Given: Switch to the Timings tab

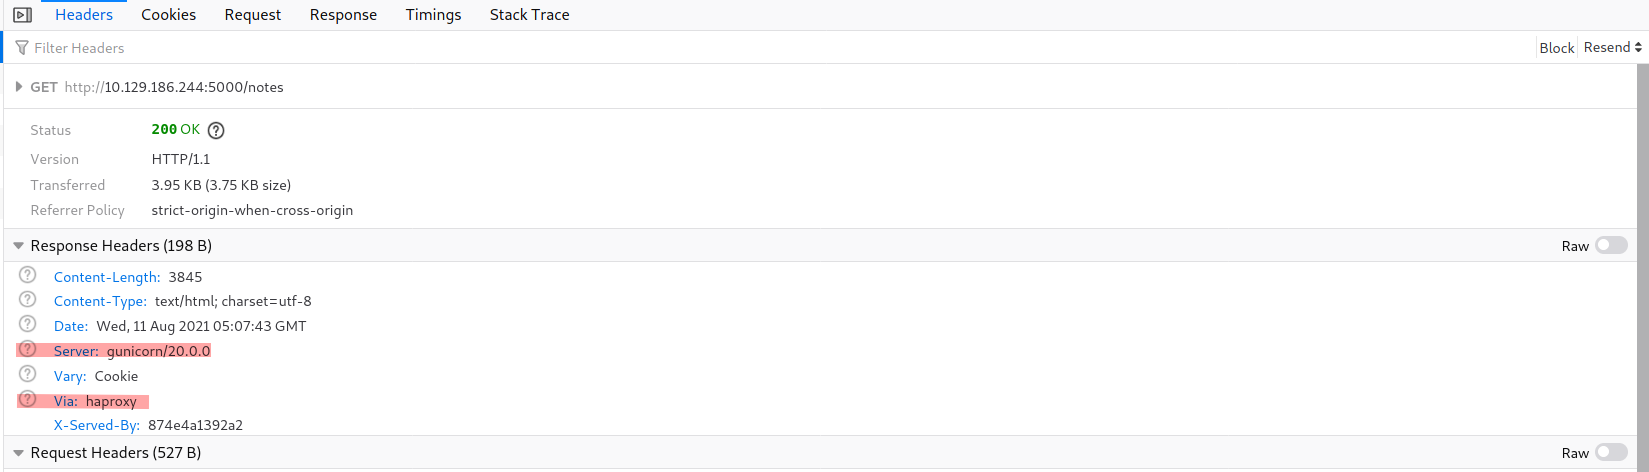Looking at the screenshot, I should click(433, 15).
